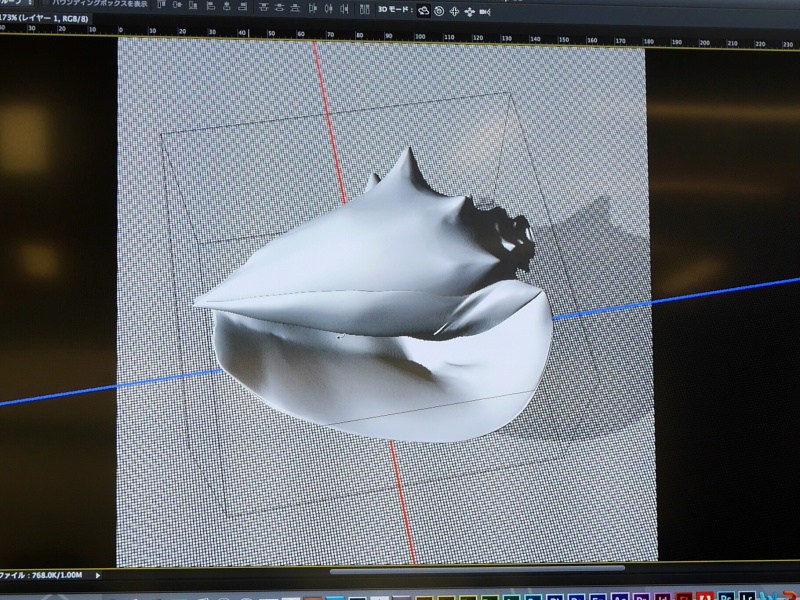Viewport: 800px width, 600px height.
Task: Select the 3D pan camera tool
Action: click(x=455, y=10)
